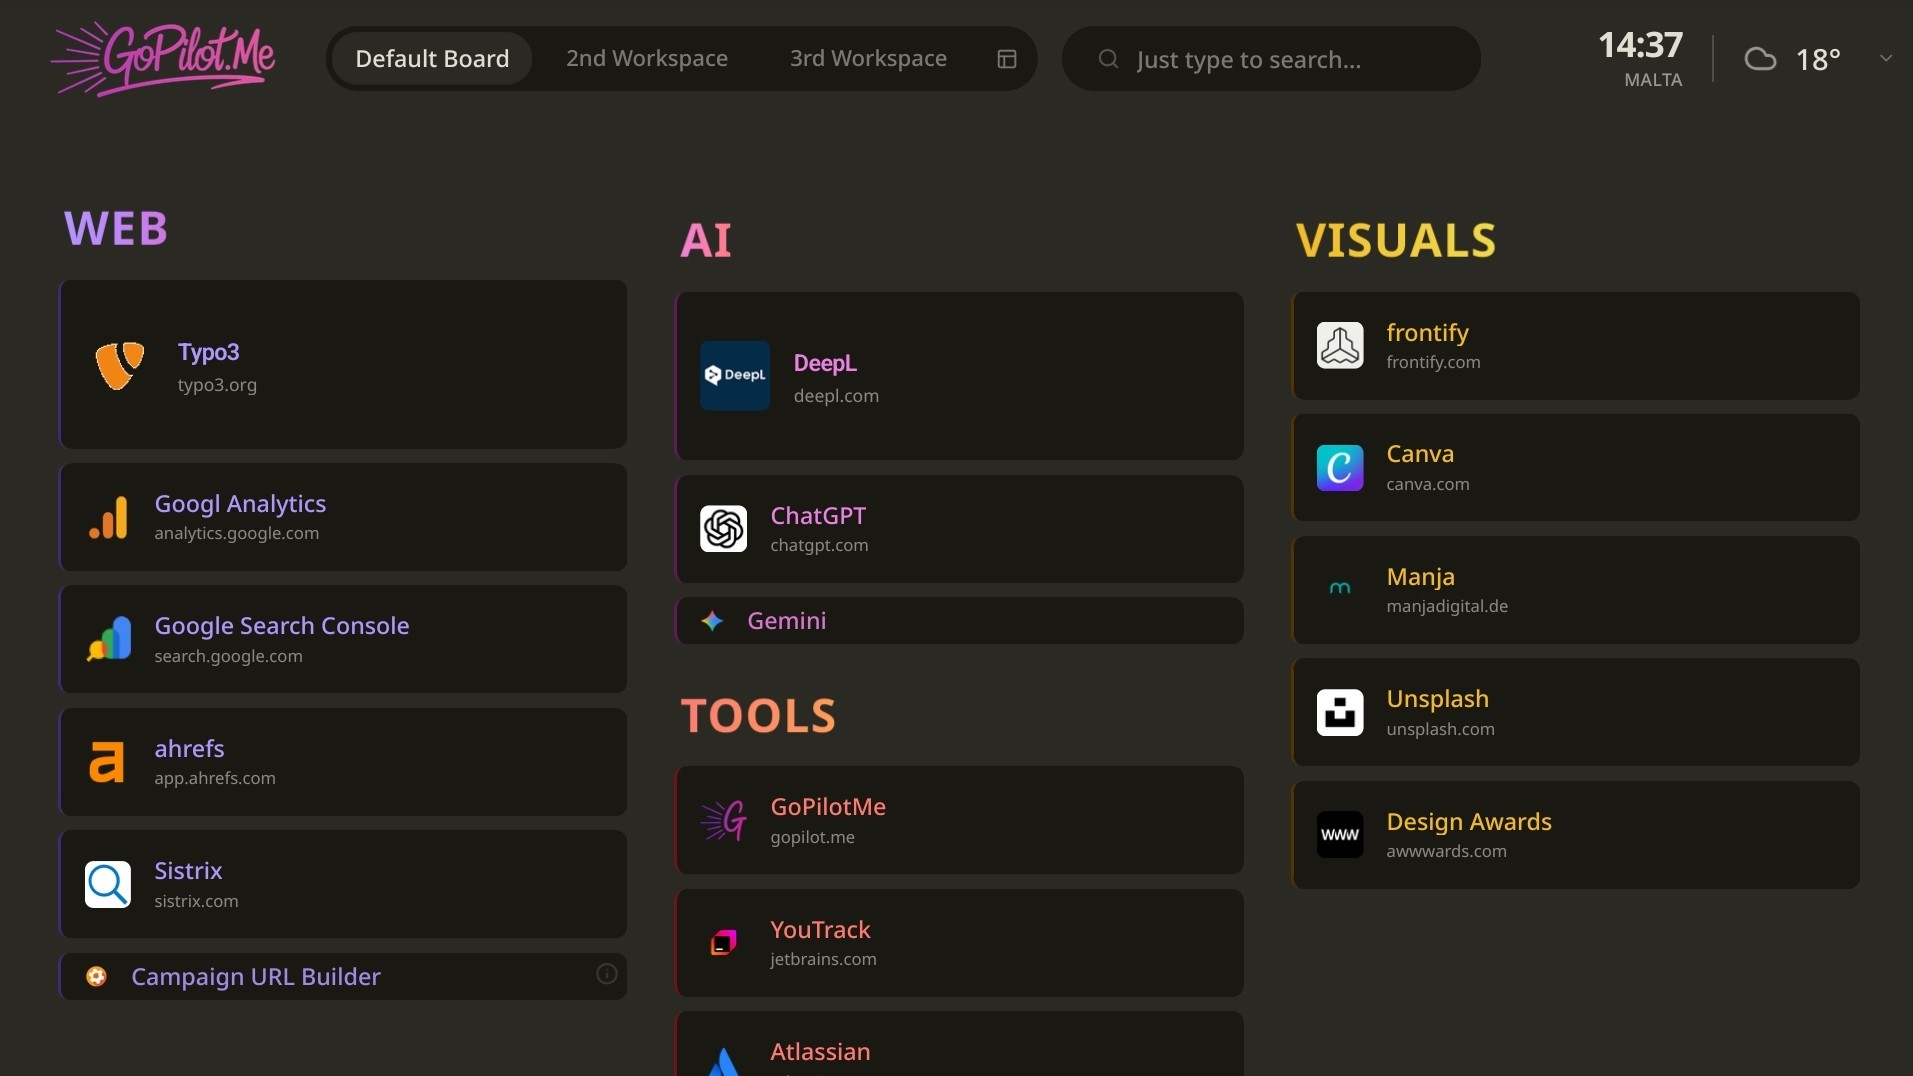
Task: Switch to the 2nd Workspace tab
Action: 646,58
